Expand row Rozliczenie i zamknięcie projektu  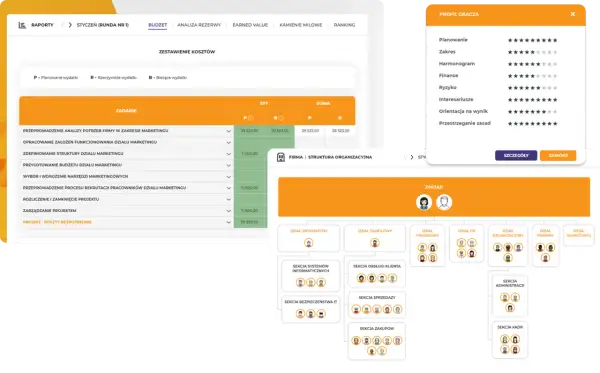click(228, 200)
